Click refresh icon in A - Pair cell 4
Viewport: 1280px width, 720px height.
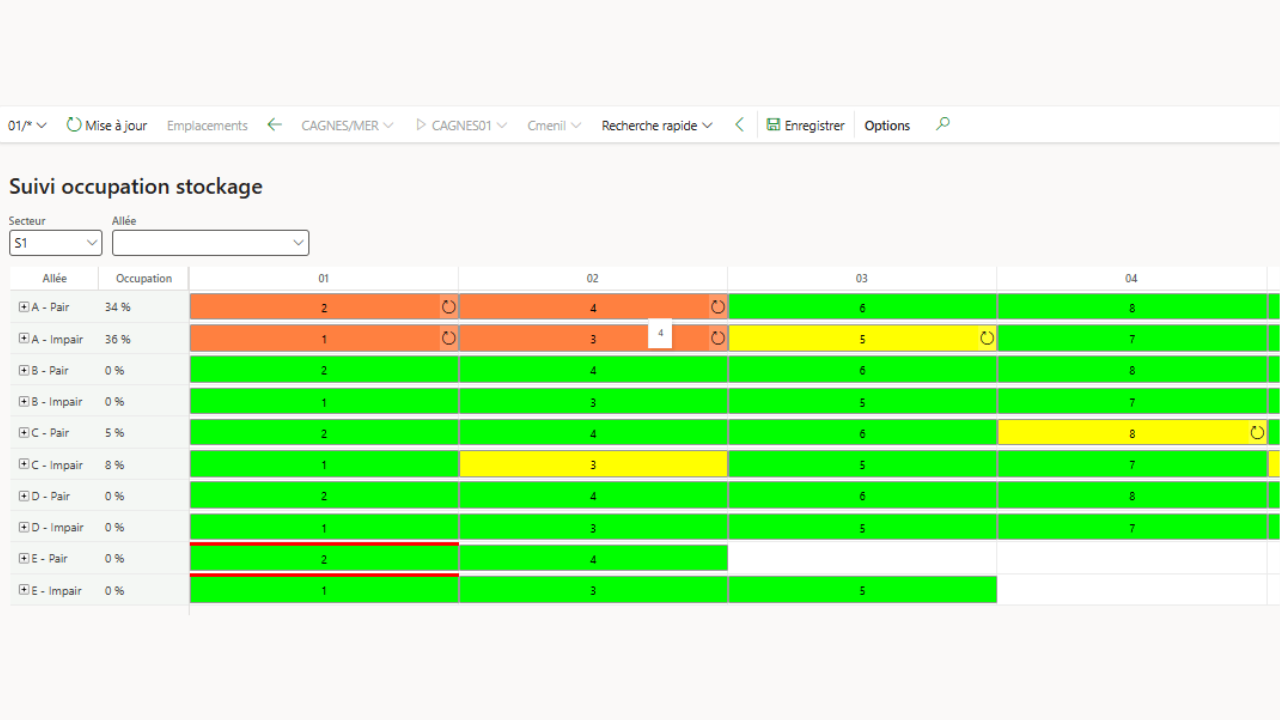tap(718, 307)
